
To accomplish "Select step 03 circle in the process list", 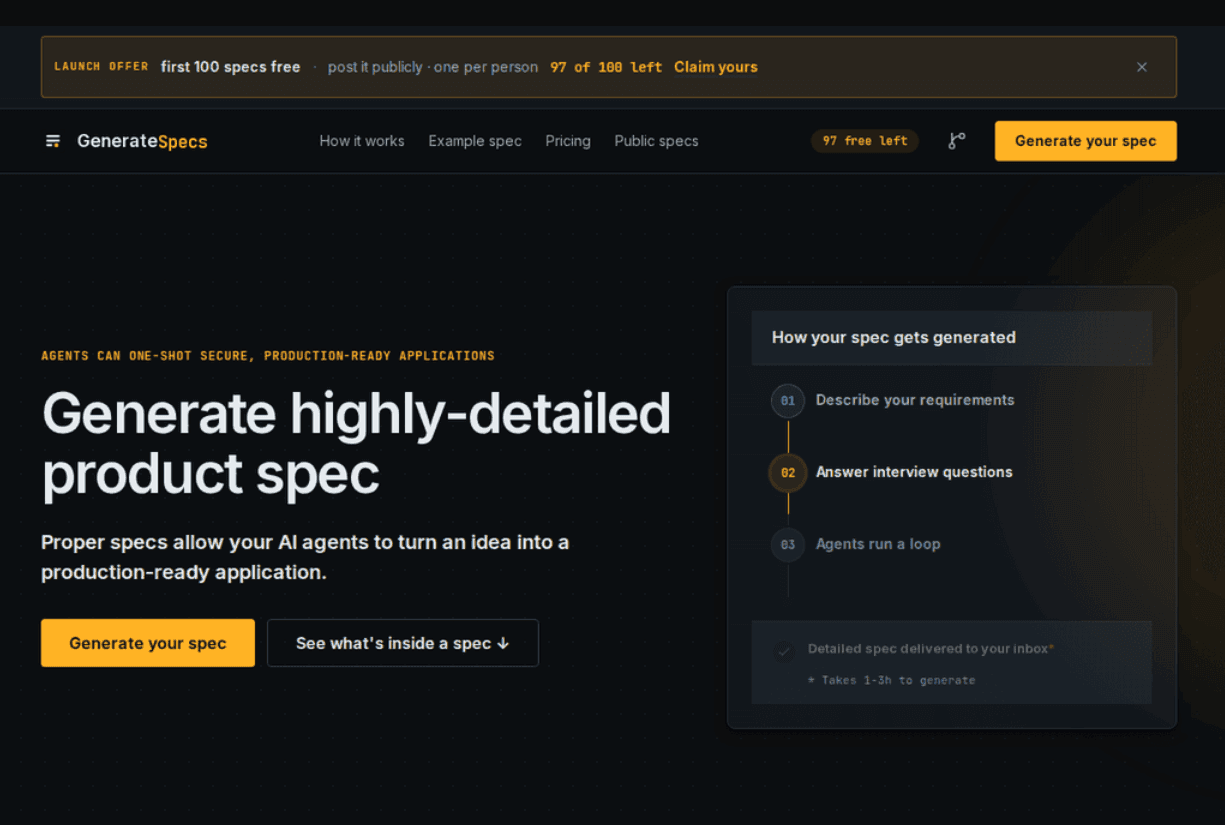I will (788, 545).
